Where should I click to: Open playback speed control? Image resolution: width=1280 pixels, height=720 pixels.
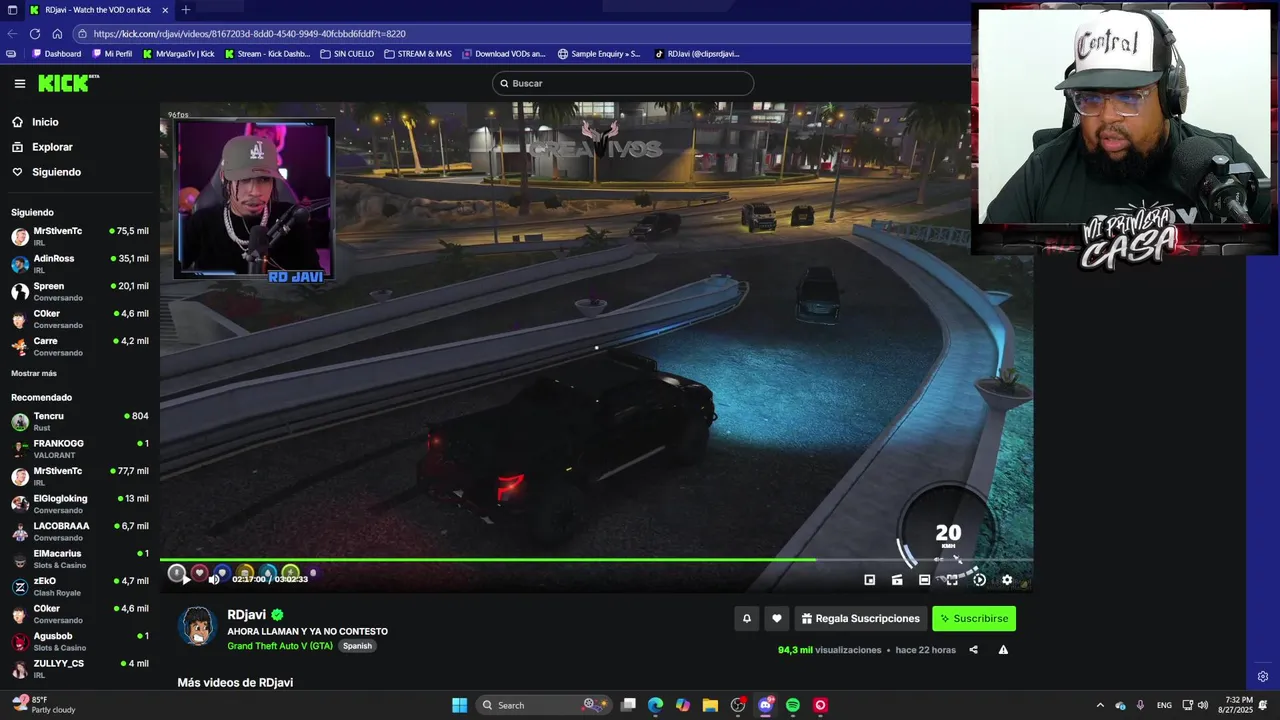pos(980,579)
